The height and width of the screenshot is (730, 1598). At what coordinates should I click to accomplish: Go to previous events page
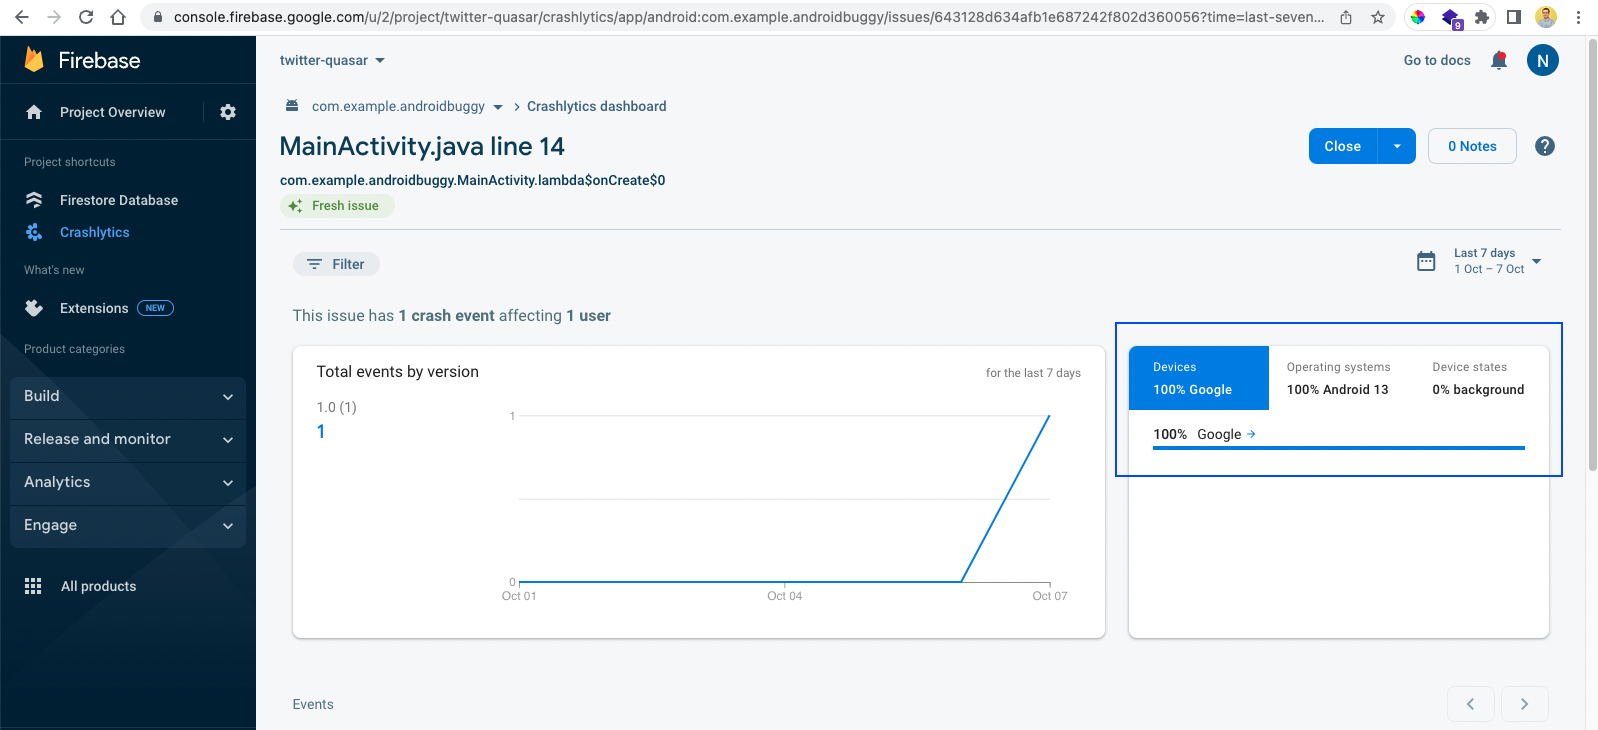coord(1471,704)
